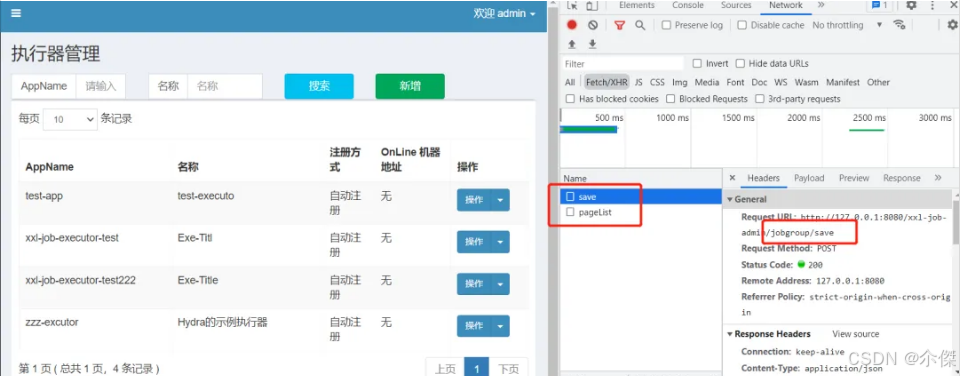This screenshot has width=960, height=376.
Task: Open the records per page select
Action: tap(70, 119)
